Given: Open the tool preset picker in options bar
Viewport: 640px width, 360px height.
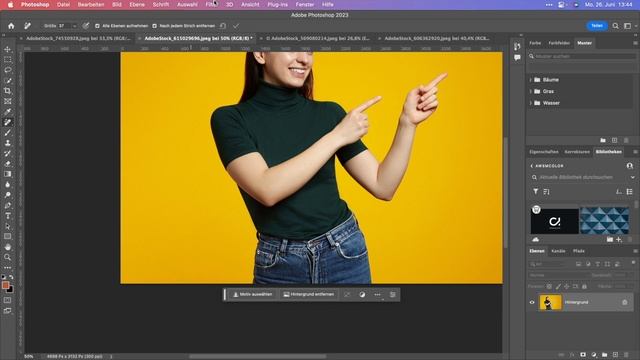Looking at the screenshot, I should [27, 26].
